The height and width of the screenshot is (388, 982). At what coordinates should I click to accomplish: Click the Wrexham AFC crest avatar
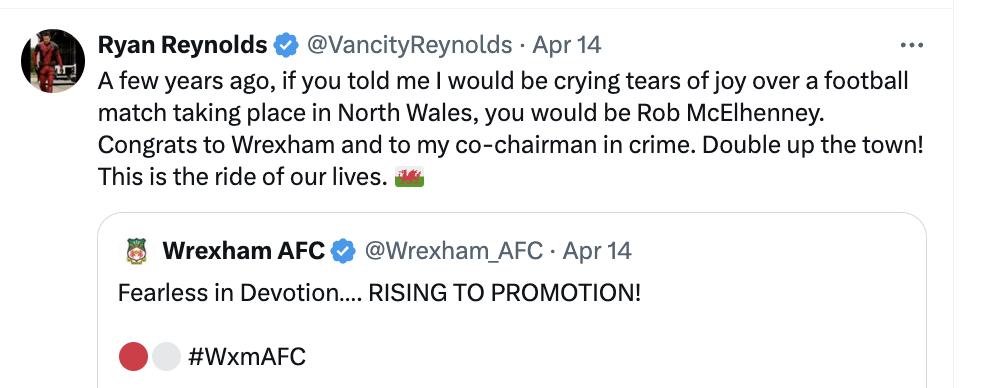click(136, 251)
